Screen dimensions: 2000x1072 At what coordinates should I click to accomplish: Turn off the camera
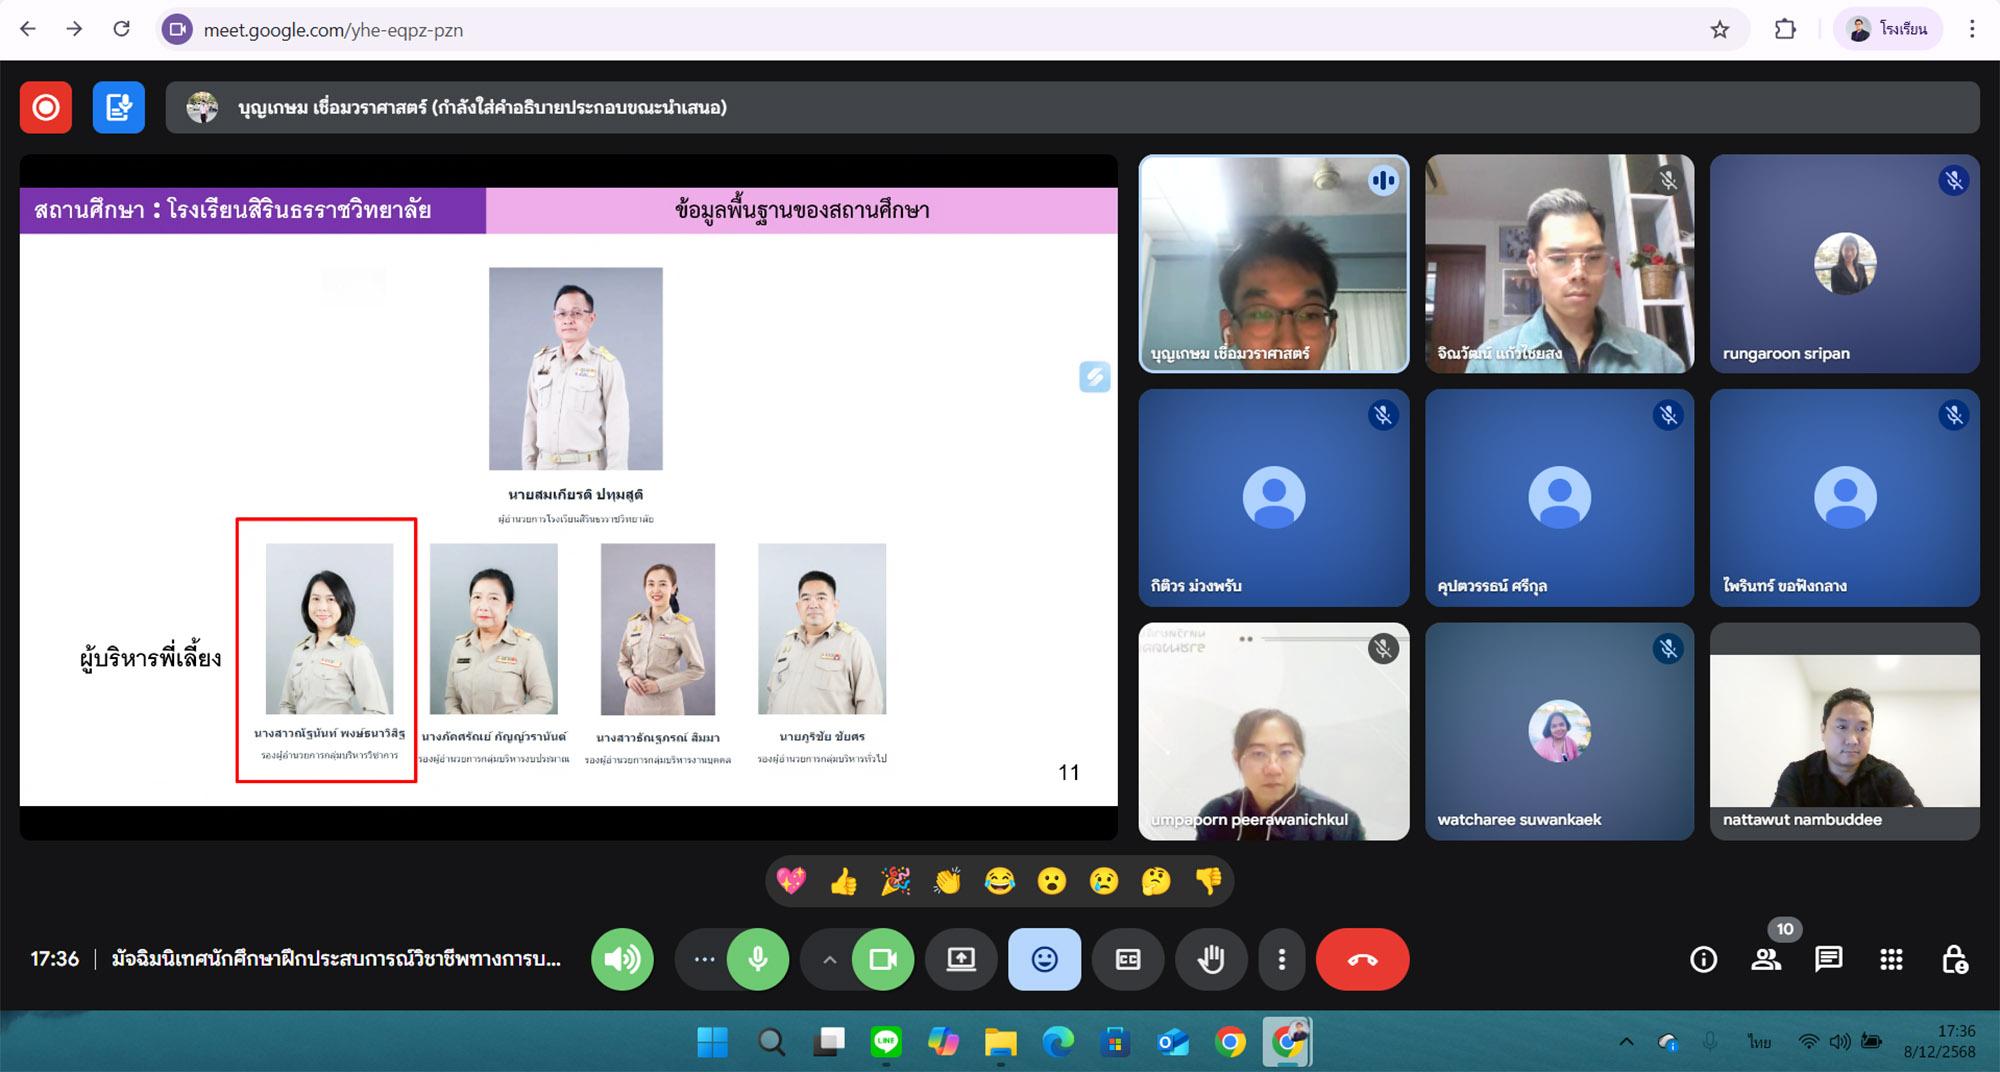(882, 959)
